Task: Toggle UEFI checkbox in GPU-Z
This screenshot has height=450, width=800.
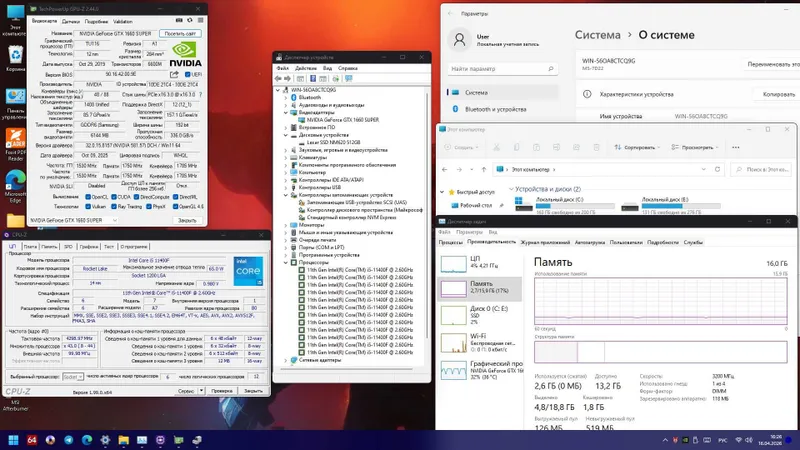Action: pos(187,74)
